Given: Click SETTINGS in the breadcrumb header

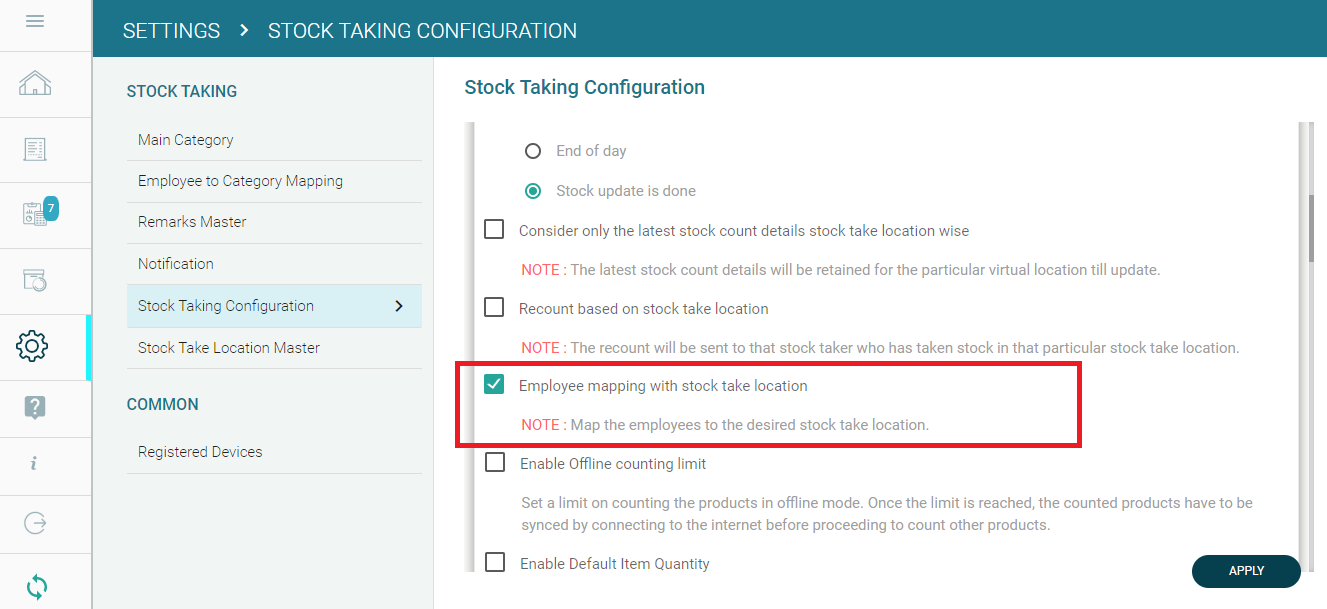Looking at the screenshot, I should [171, 31].
